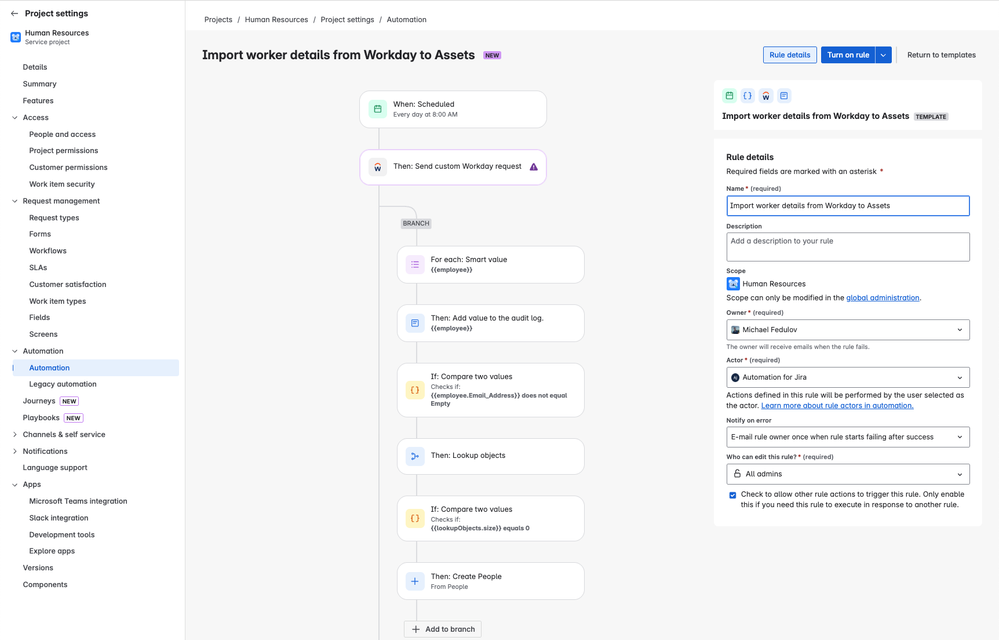
Task: Select the When: Scheduled trigger card
Action: pos(453,109)
